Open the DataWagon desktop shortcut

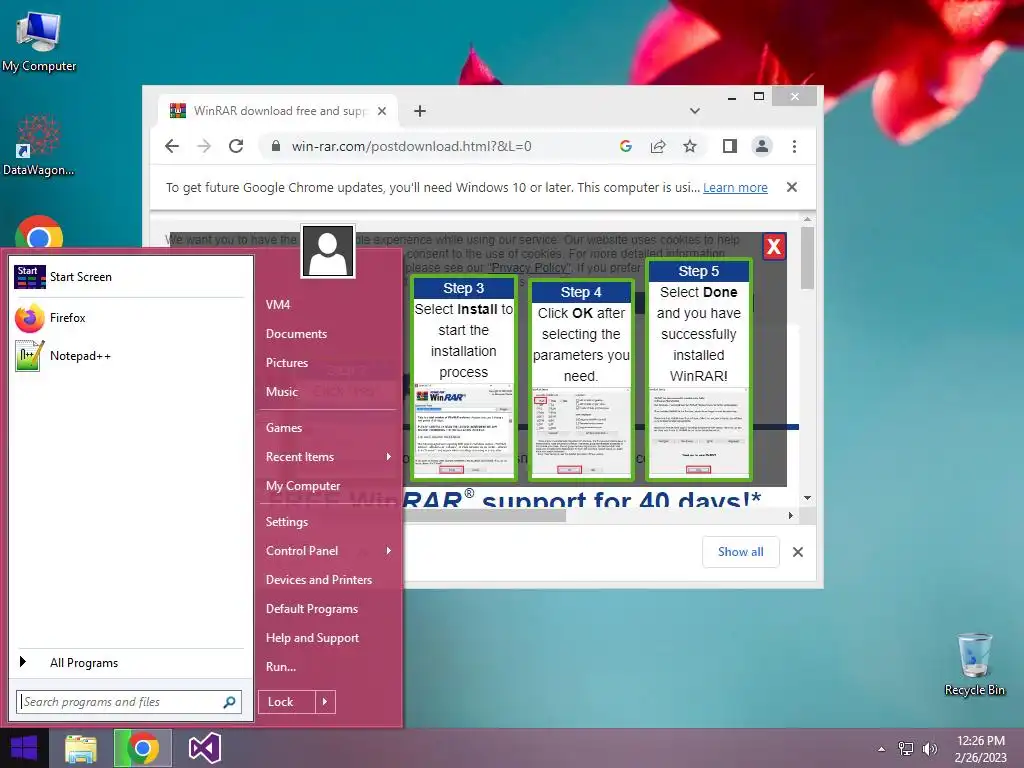(x=39, y=145)
